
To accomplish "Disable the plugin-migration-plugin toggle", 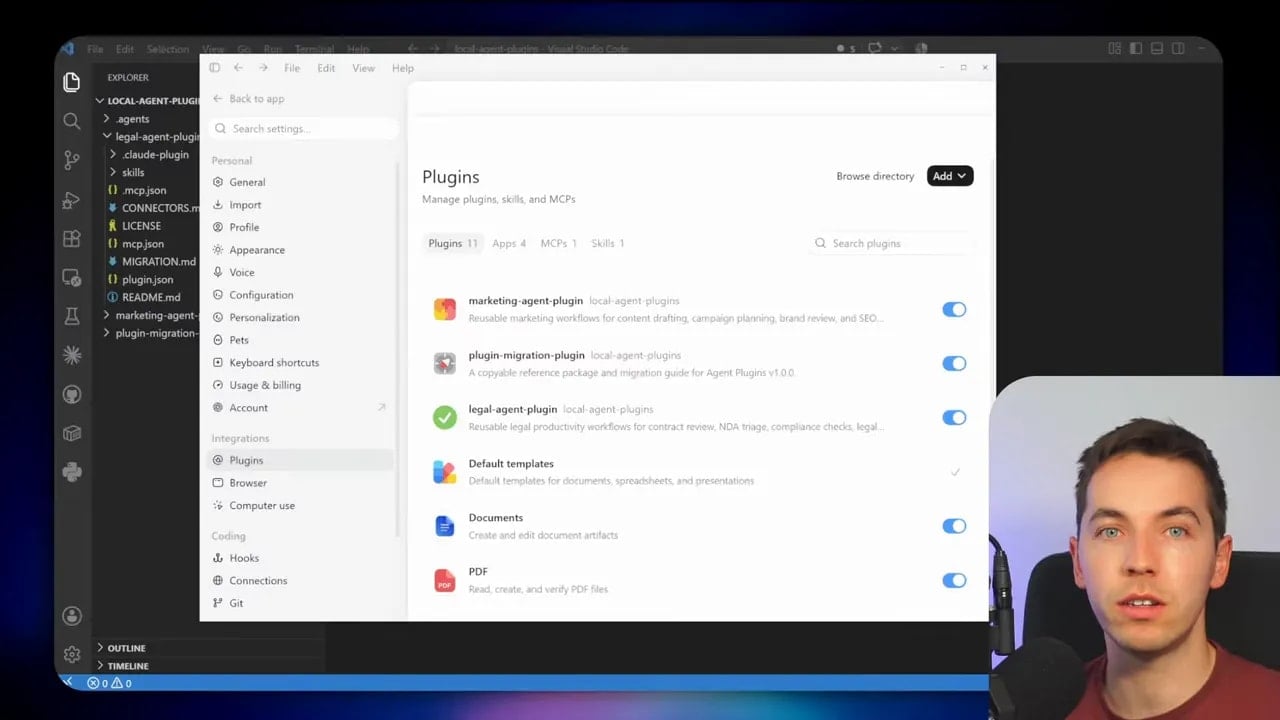I will point(954,363).
